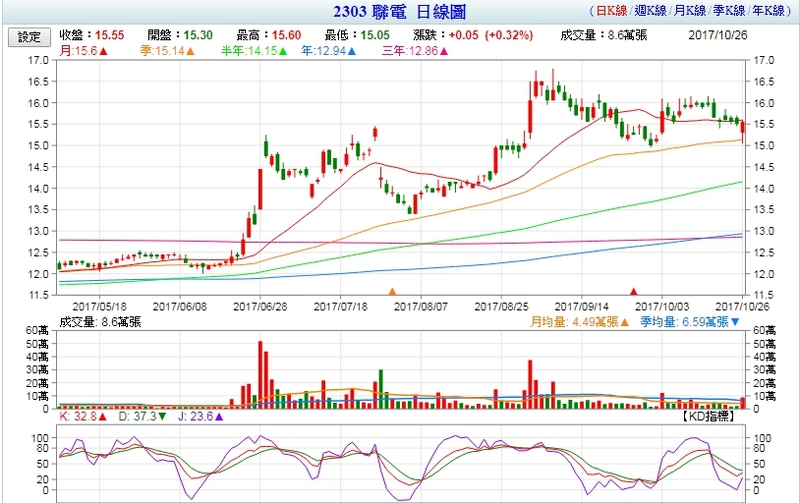Click the red up arrow beside 月:15.6

tap(103, 51)
